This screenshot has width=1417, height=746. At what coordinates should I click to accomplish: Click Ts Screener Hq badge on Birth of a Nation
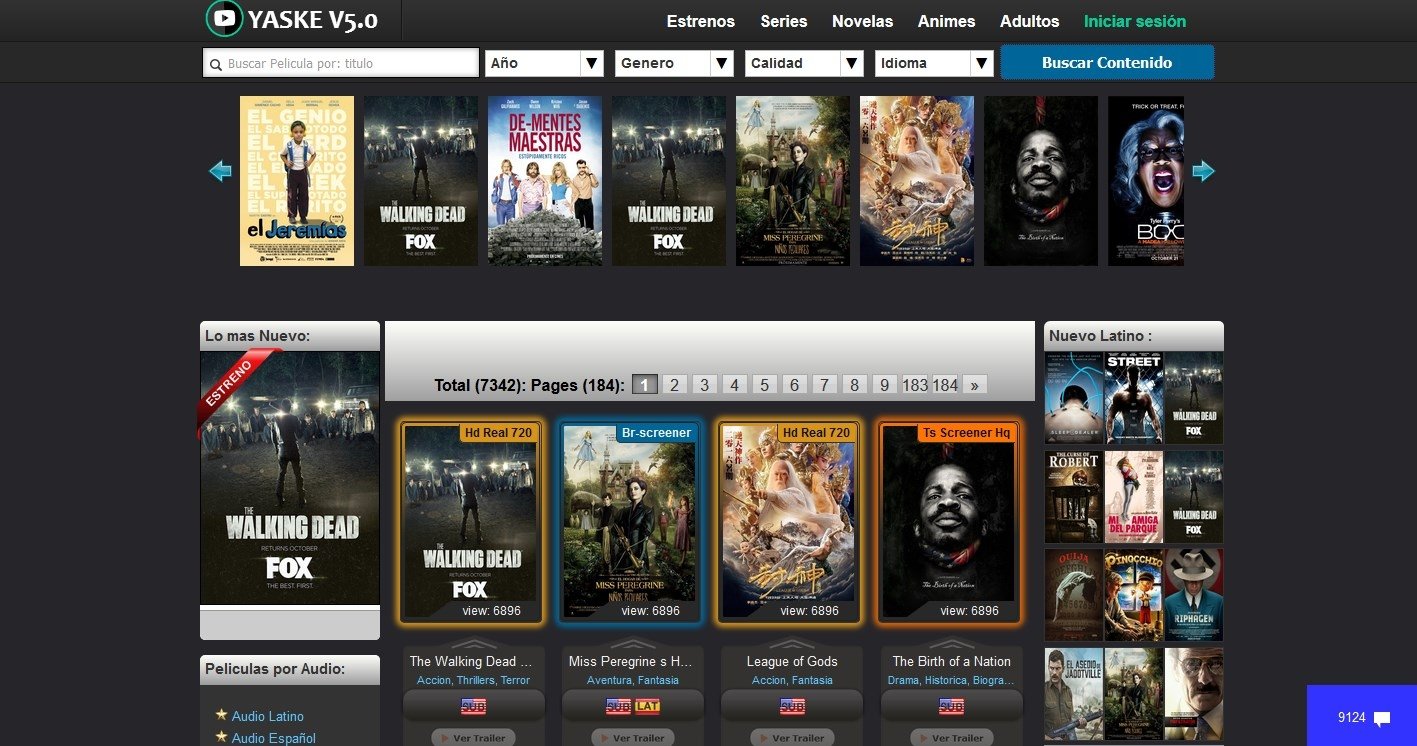(x=967, y=433)
